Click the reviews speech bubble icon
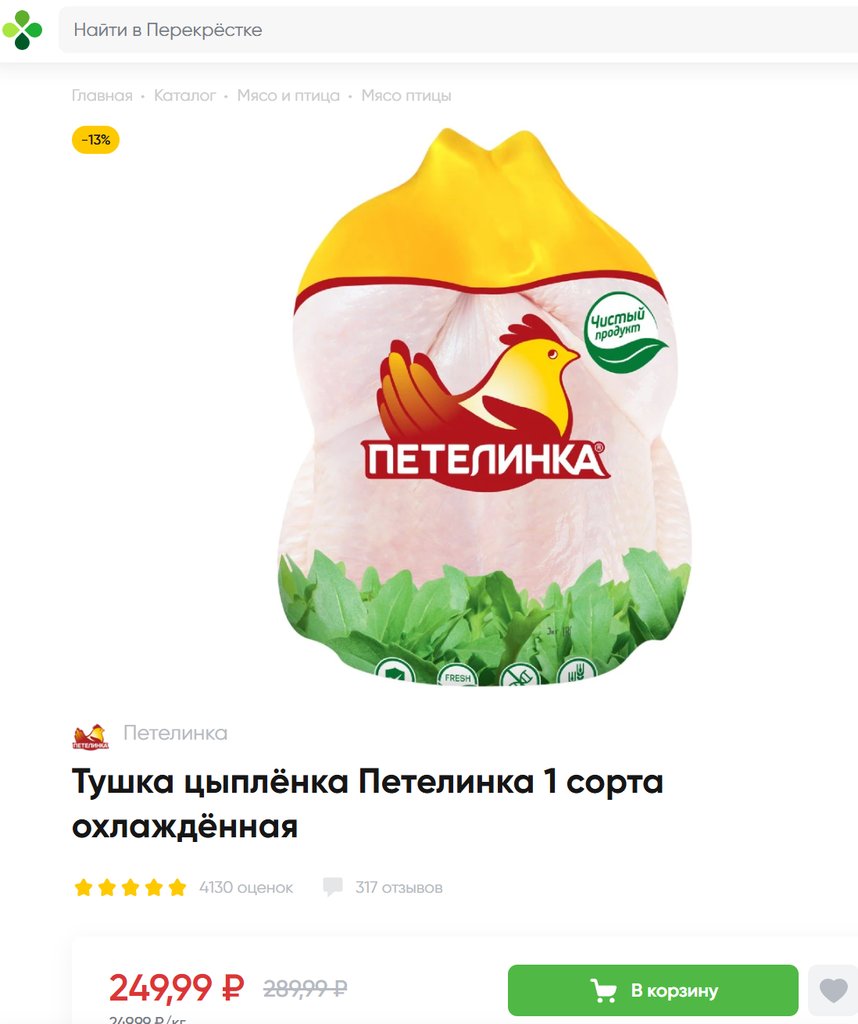This screenshot has width=858, height=1024. click(332, 887)
